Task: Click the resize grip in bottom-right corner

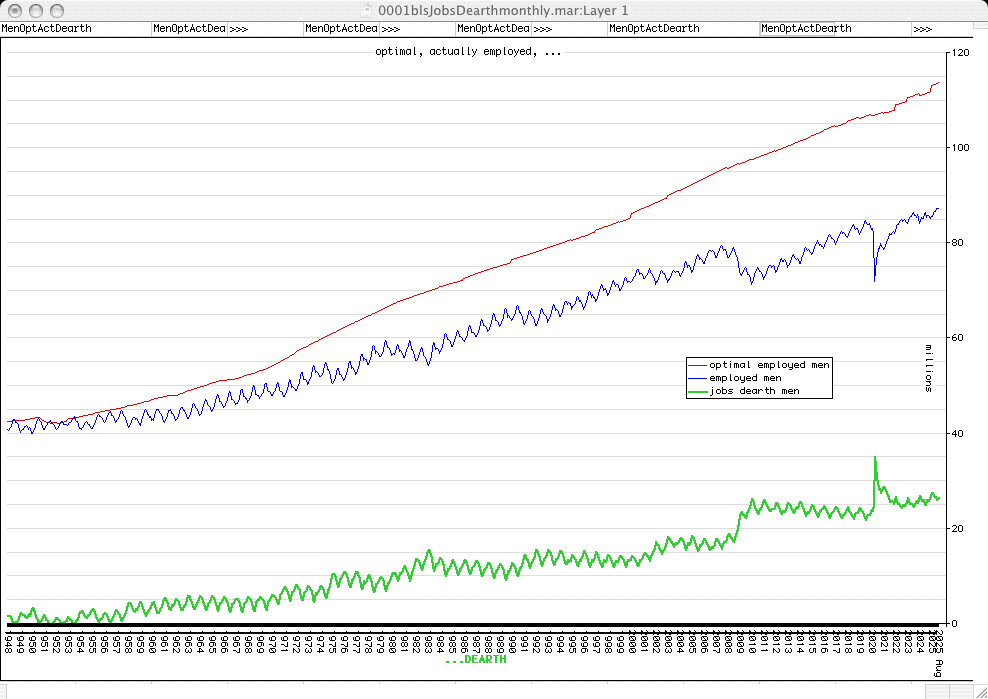Action: [980, 691]
